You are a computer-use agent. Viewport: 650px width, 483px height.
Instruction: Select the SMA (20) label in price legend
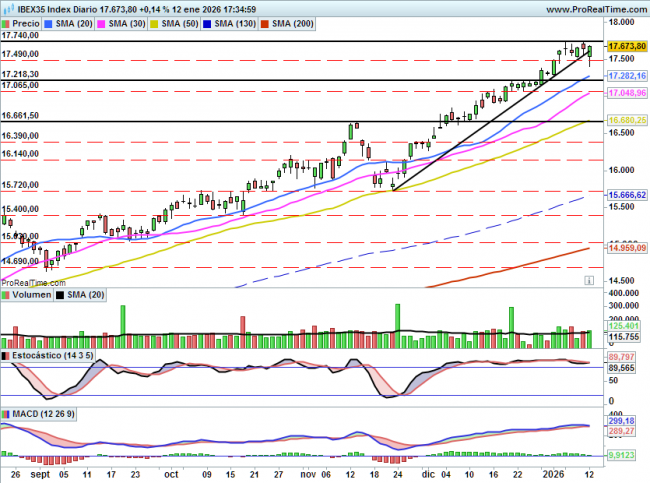pyautogui.click(x=73, y=24)
